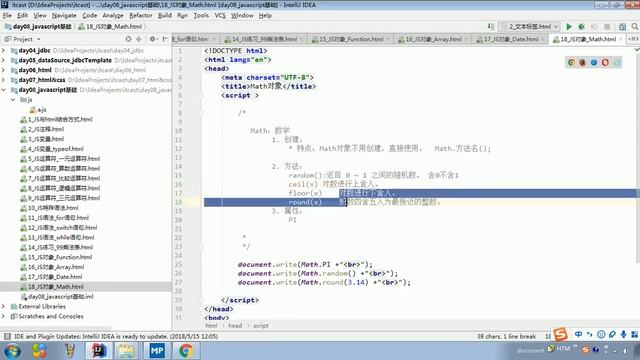Viewport: 640px width, 360px height.
Task: Click '38 chars, 1 line break' status text
Action: [x=506, y=336]
